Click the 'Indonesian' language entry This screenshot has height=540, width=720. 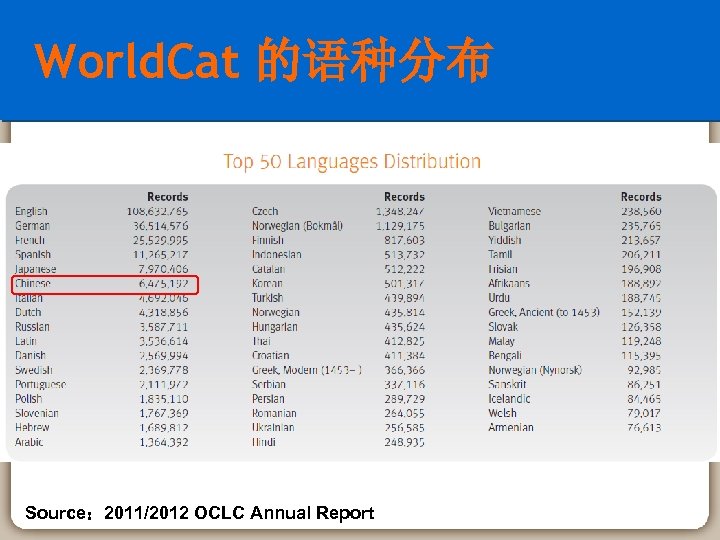[x=276, y=255]
